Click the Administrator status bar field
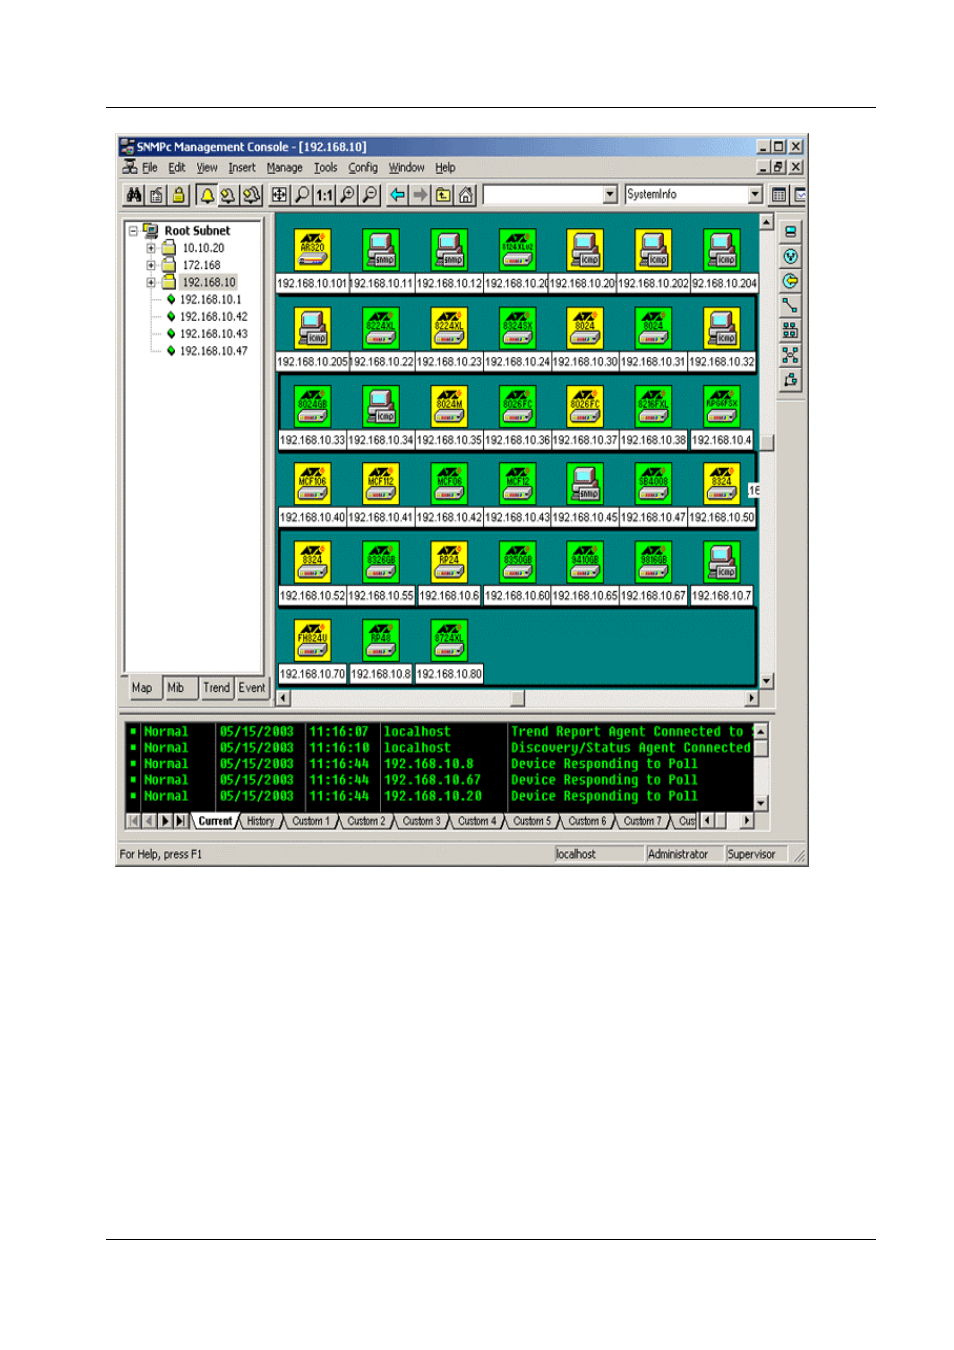This screenshot has width=954, height=1350. (x=684, y=854)
